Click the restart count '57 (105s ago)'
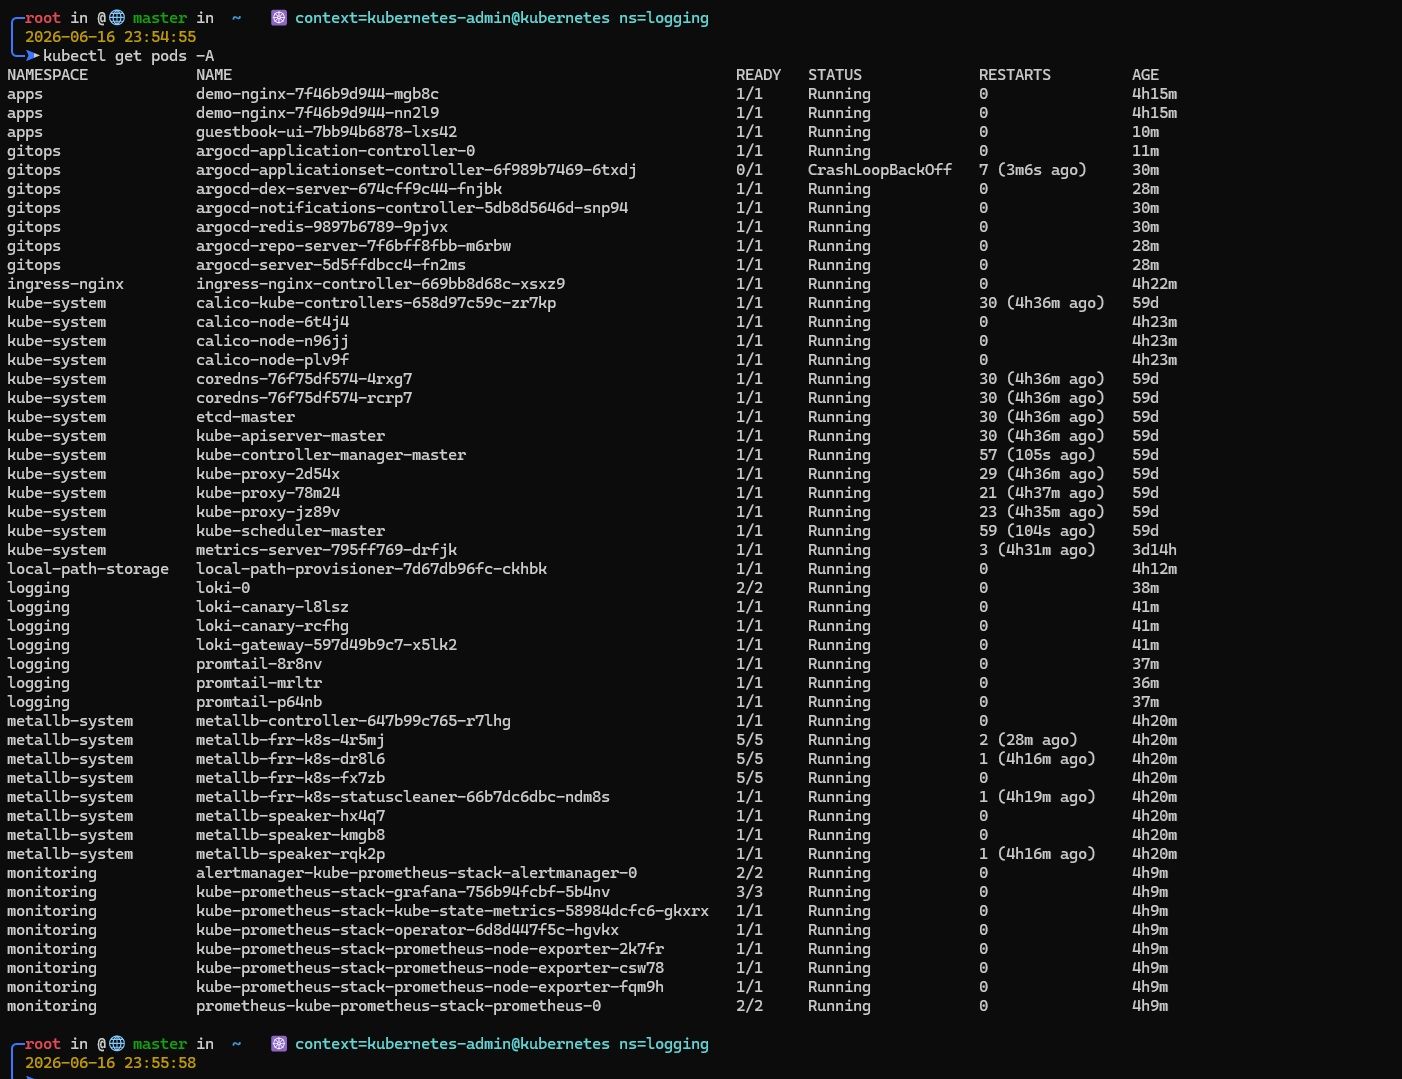The width and height of the screenshot is (1402, 1079). pos(1037,455)
